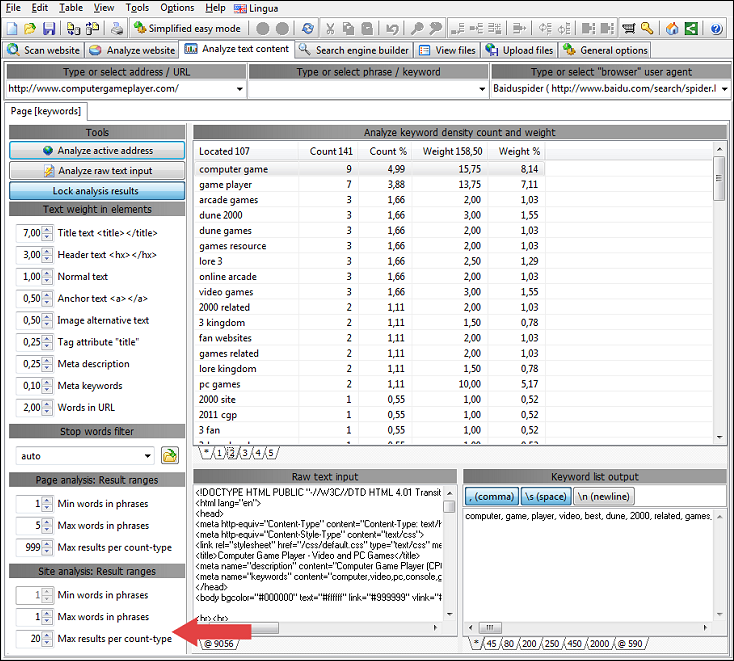Viewport: 734px width, 661px height.
Task: Select the 'pc games' keyword row
Action: 369,384
